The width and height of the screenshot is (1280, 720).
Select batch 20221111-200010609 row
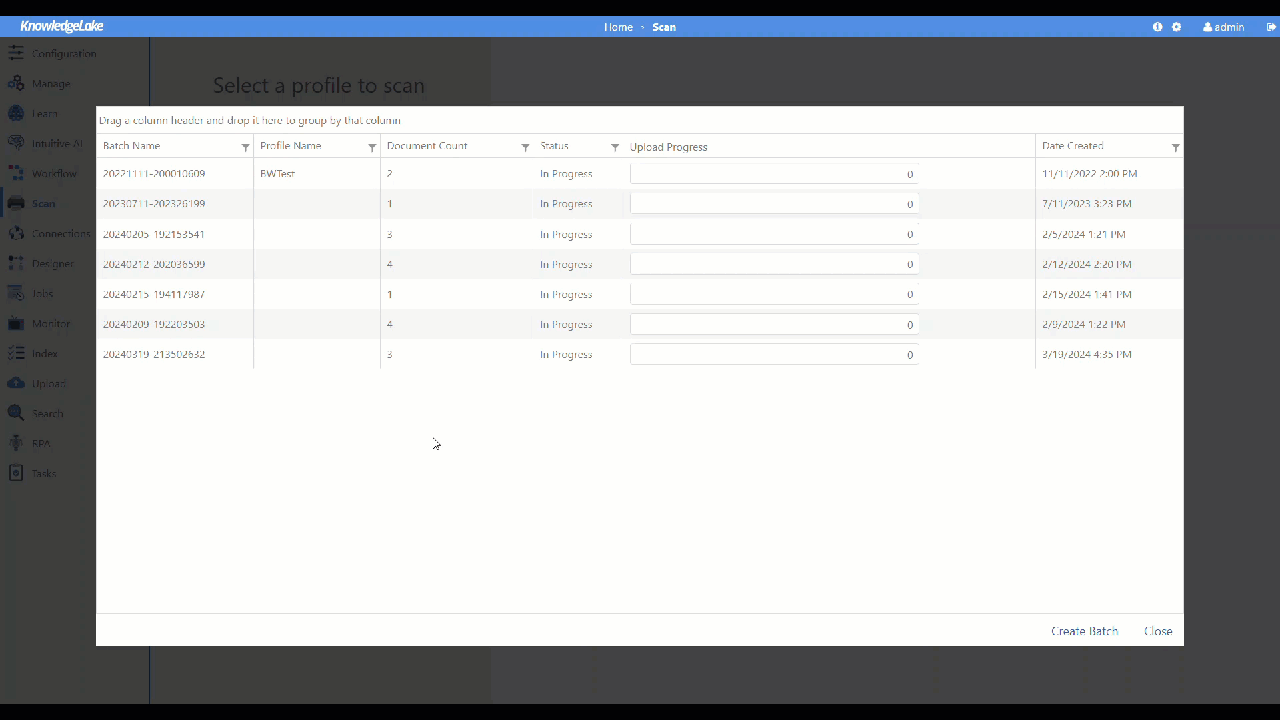click(154, 174)
